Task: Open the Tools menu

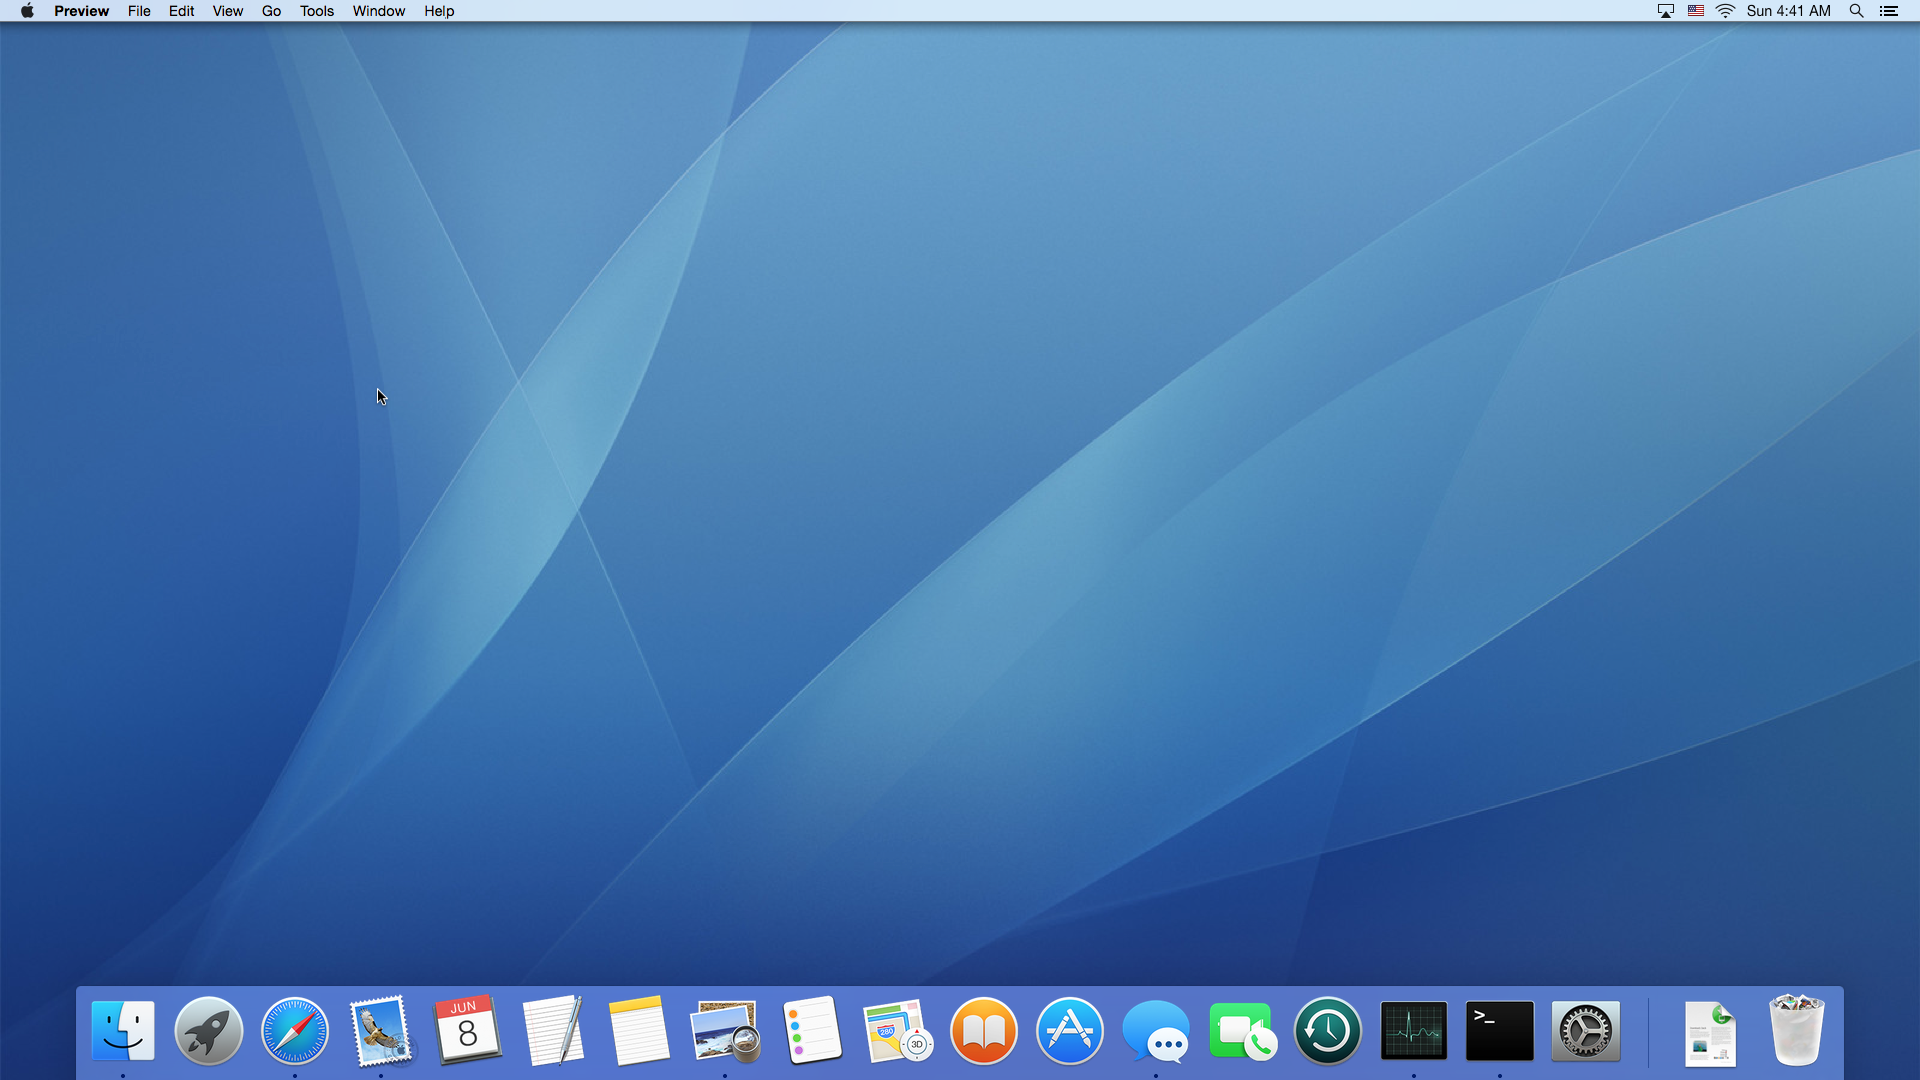Action: (x=316, y=11)
